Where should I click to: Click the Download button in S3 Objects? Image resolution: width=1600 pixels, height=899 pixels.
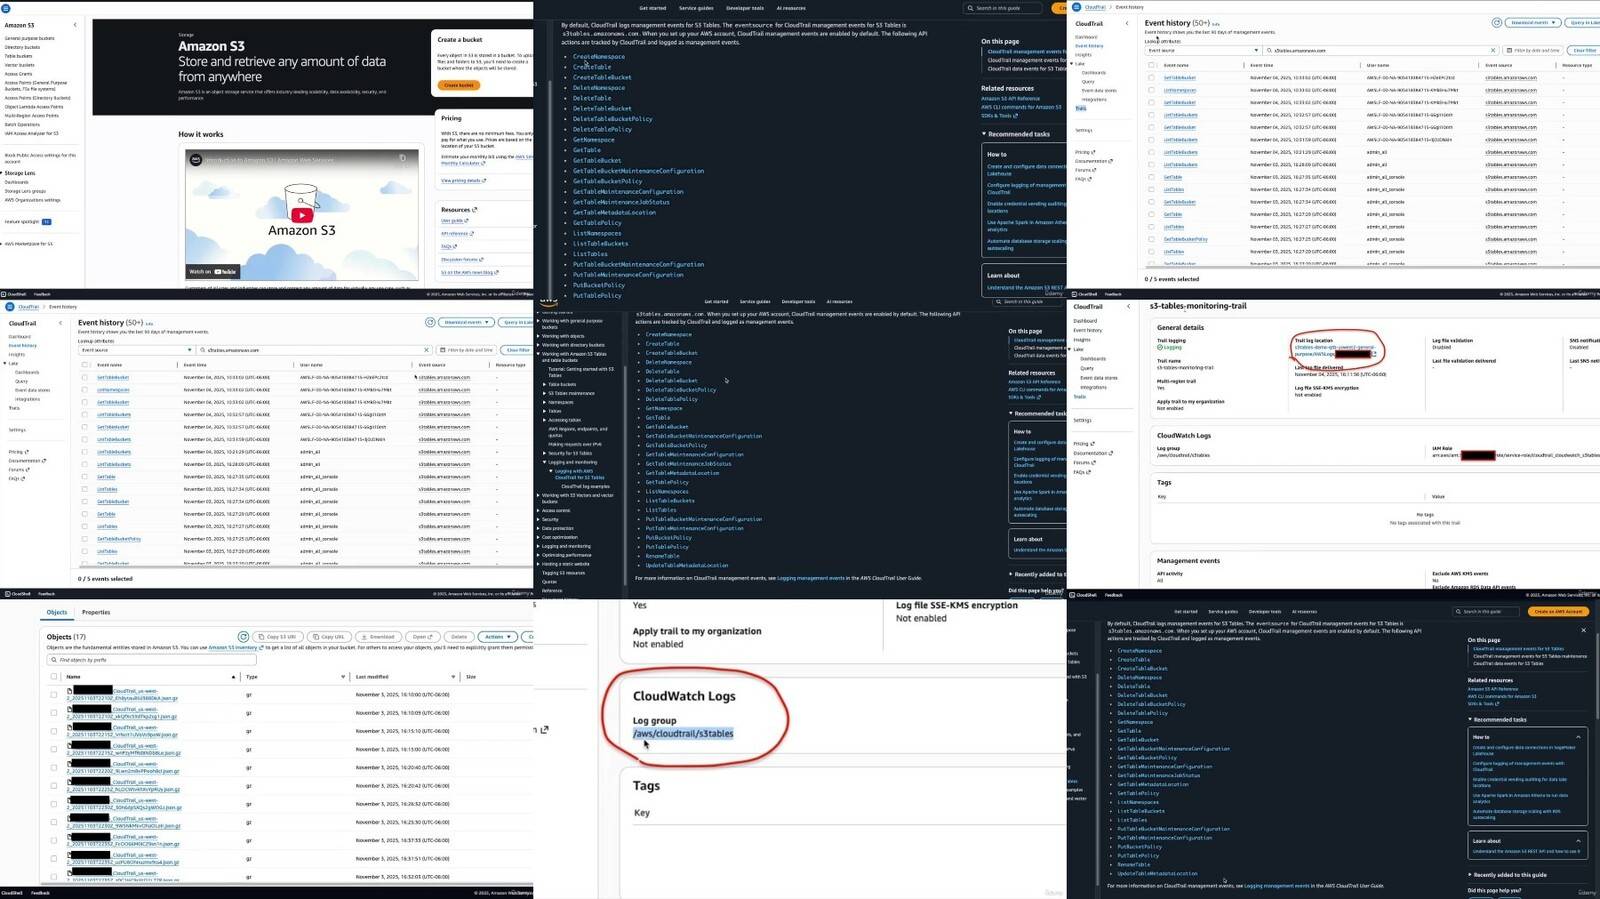click(379, 636)
